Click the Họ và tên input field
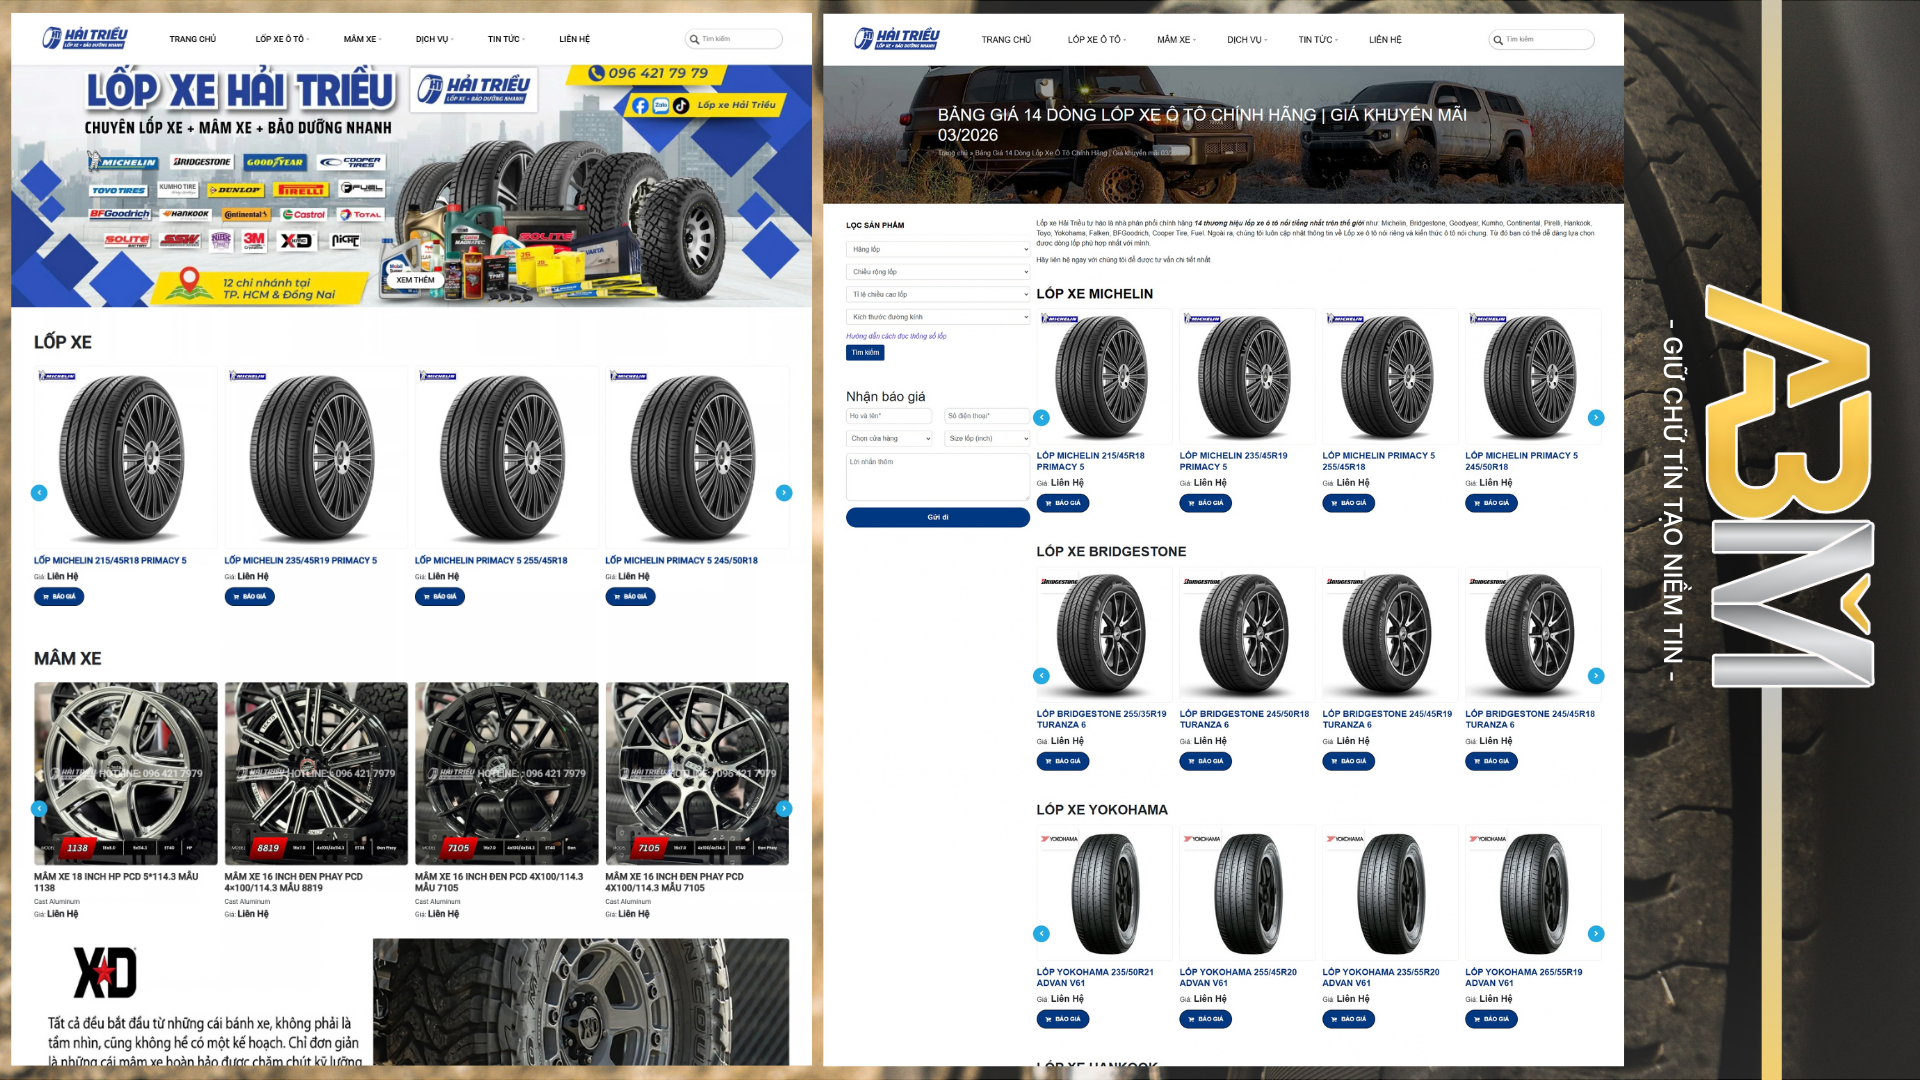This screenshot has width=1920, height=1080. pyautogui.click(x=889, y=416)
